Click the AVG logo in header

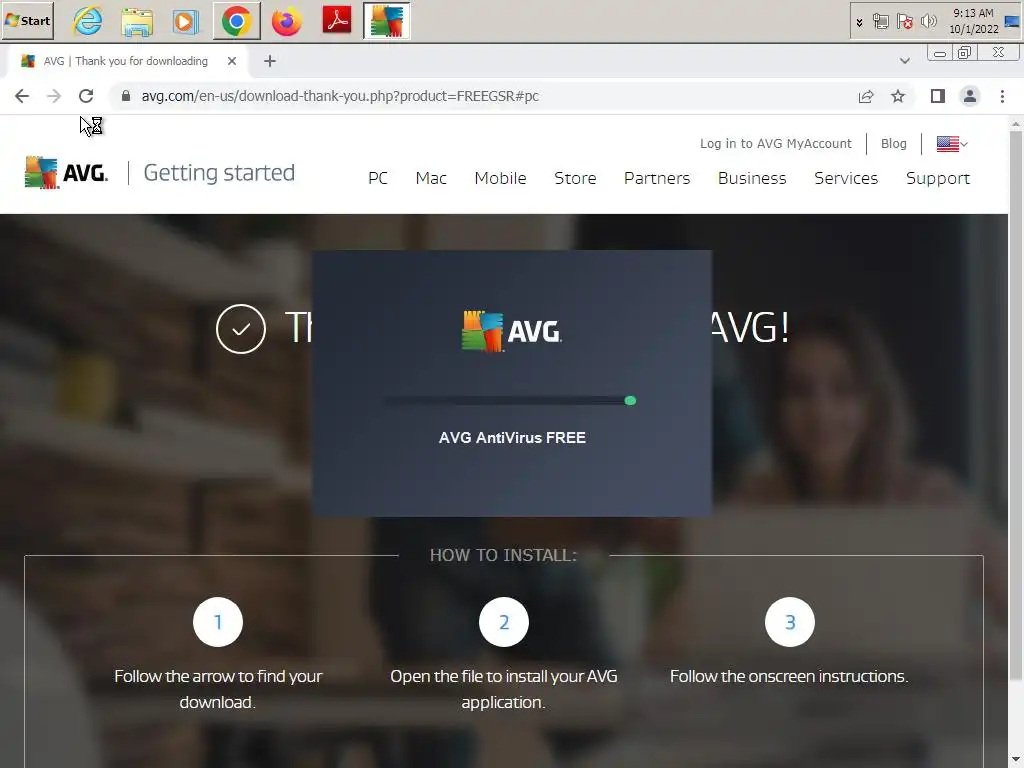click(x=66, y=172)
